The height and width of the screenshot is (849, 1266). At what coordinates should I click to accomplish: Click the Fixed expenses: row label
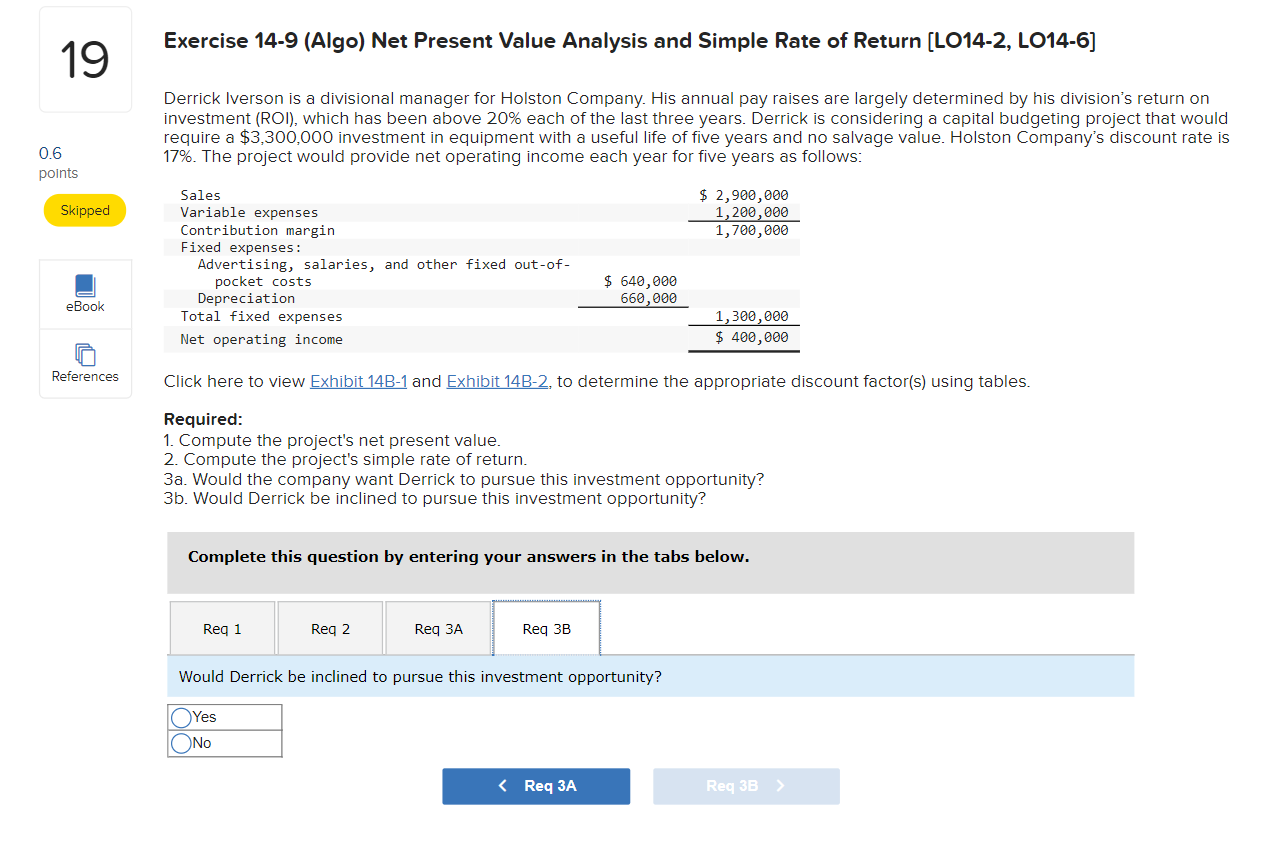(x=241, y=247)
